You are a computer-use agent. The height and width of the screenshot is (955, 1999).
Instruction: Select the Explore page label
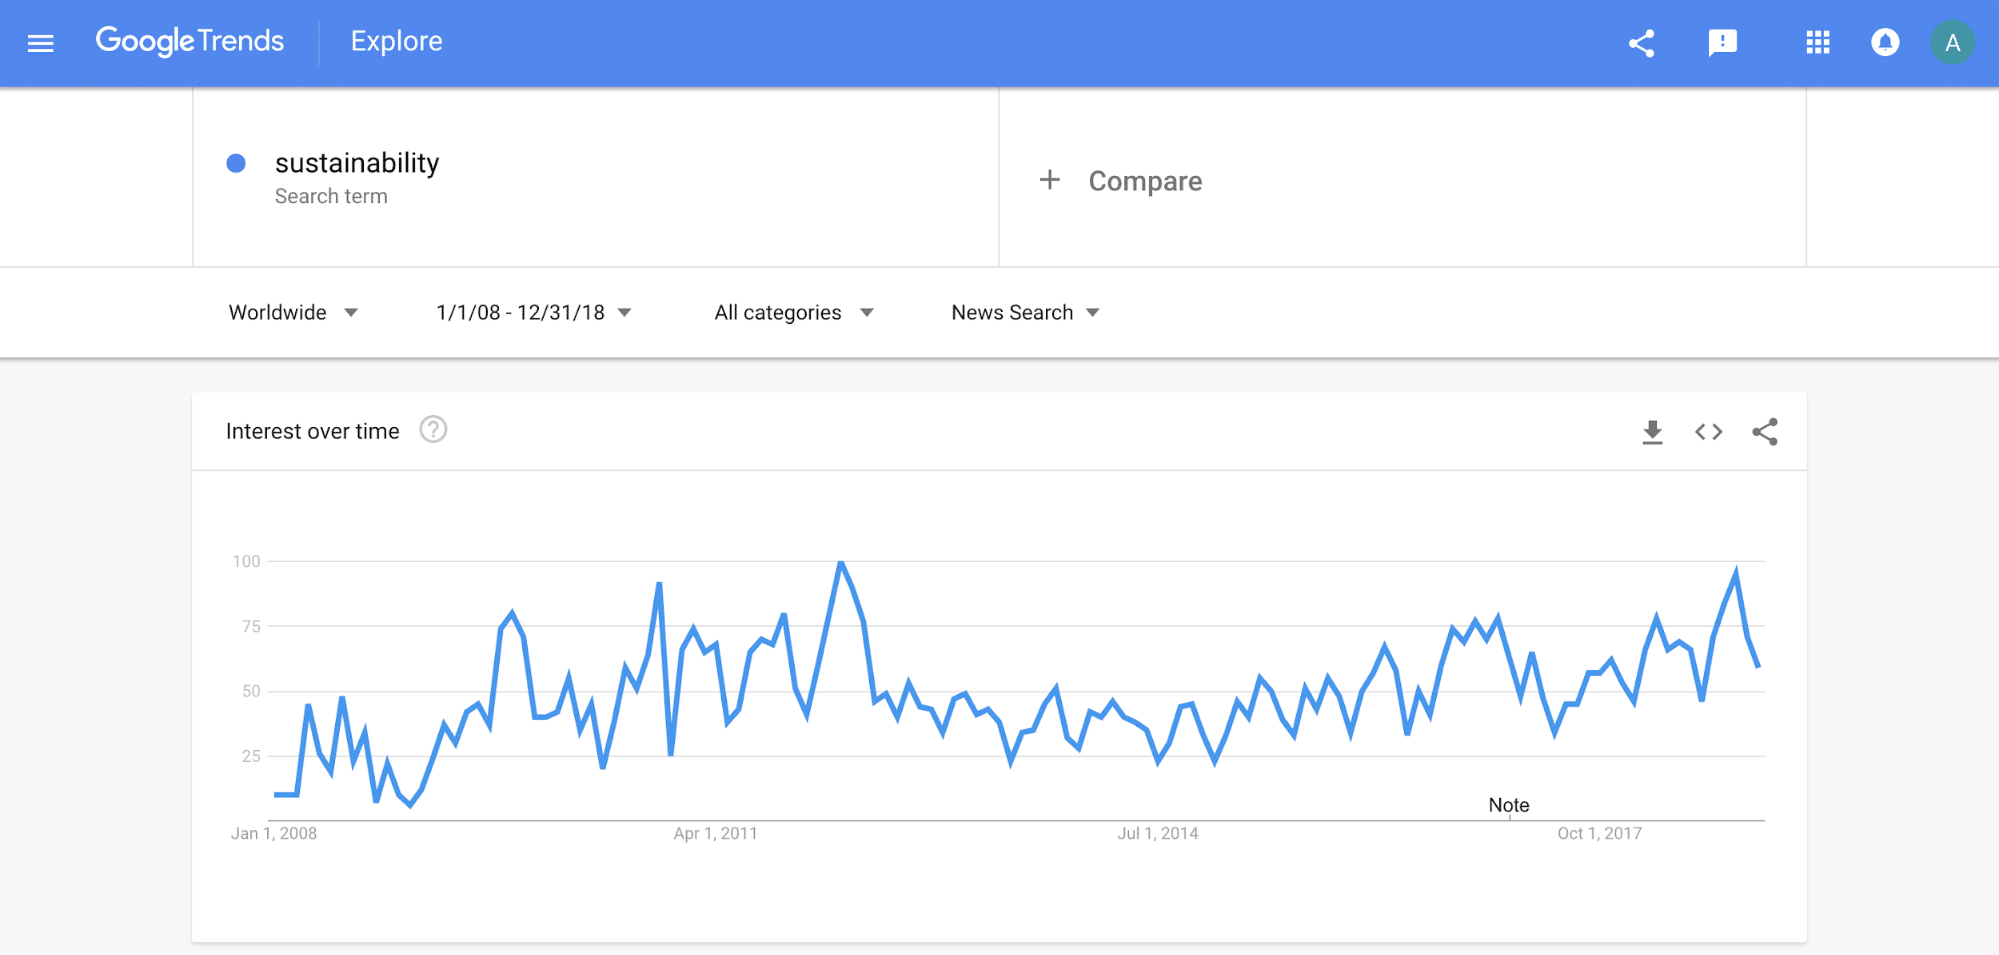[396, 41]
